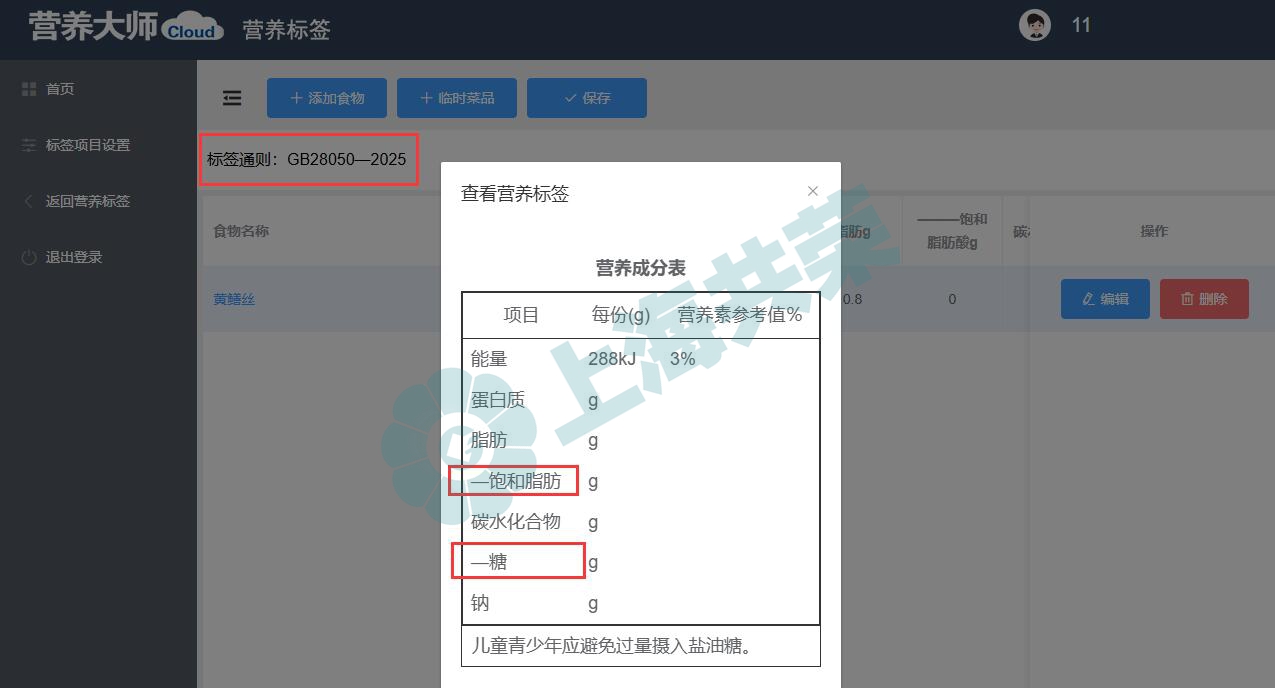This screenshot has height=688, width=1275.
Task: Open 首页 in the sidebar
Action: pyautogui.click(x=60, y=89)
